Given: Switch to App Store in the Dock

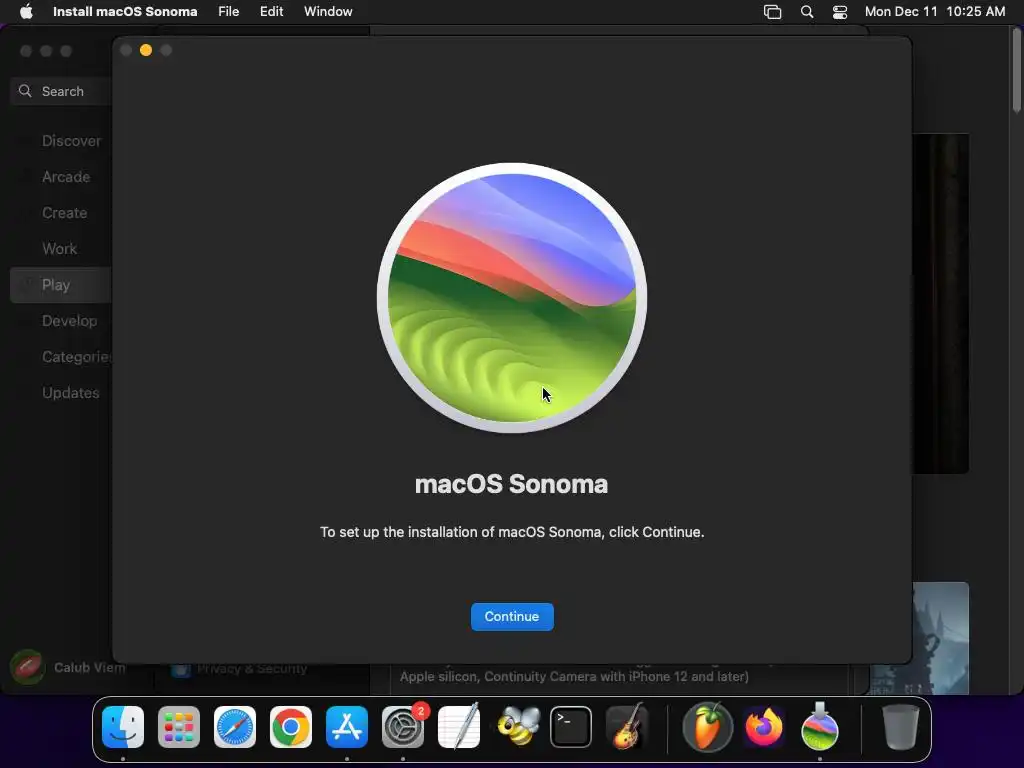Looking at the screenshot, I should coord(347,727).
